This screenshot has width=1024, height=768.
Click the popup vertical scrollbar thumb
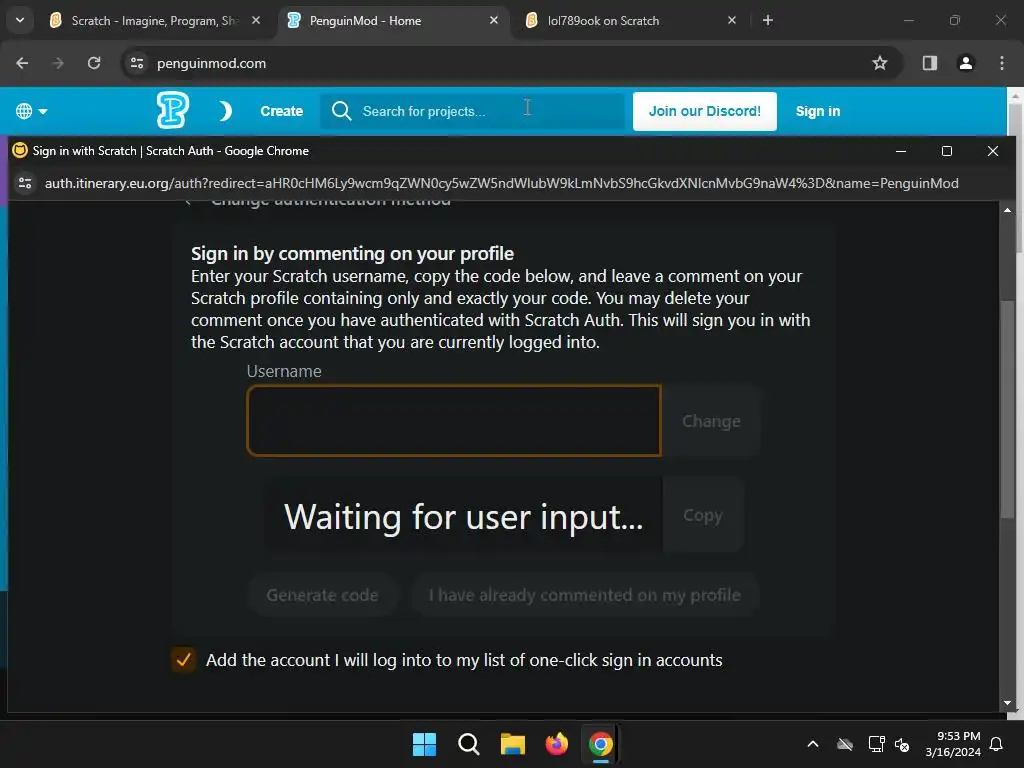(1007, 409)
